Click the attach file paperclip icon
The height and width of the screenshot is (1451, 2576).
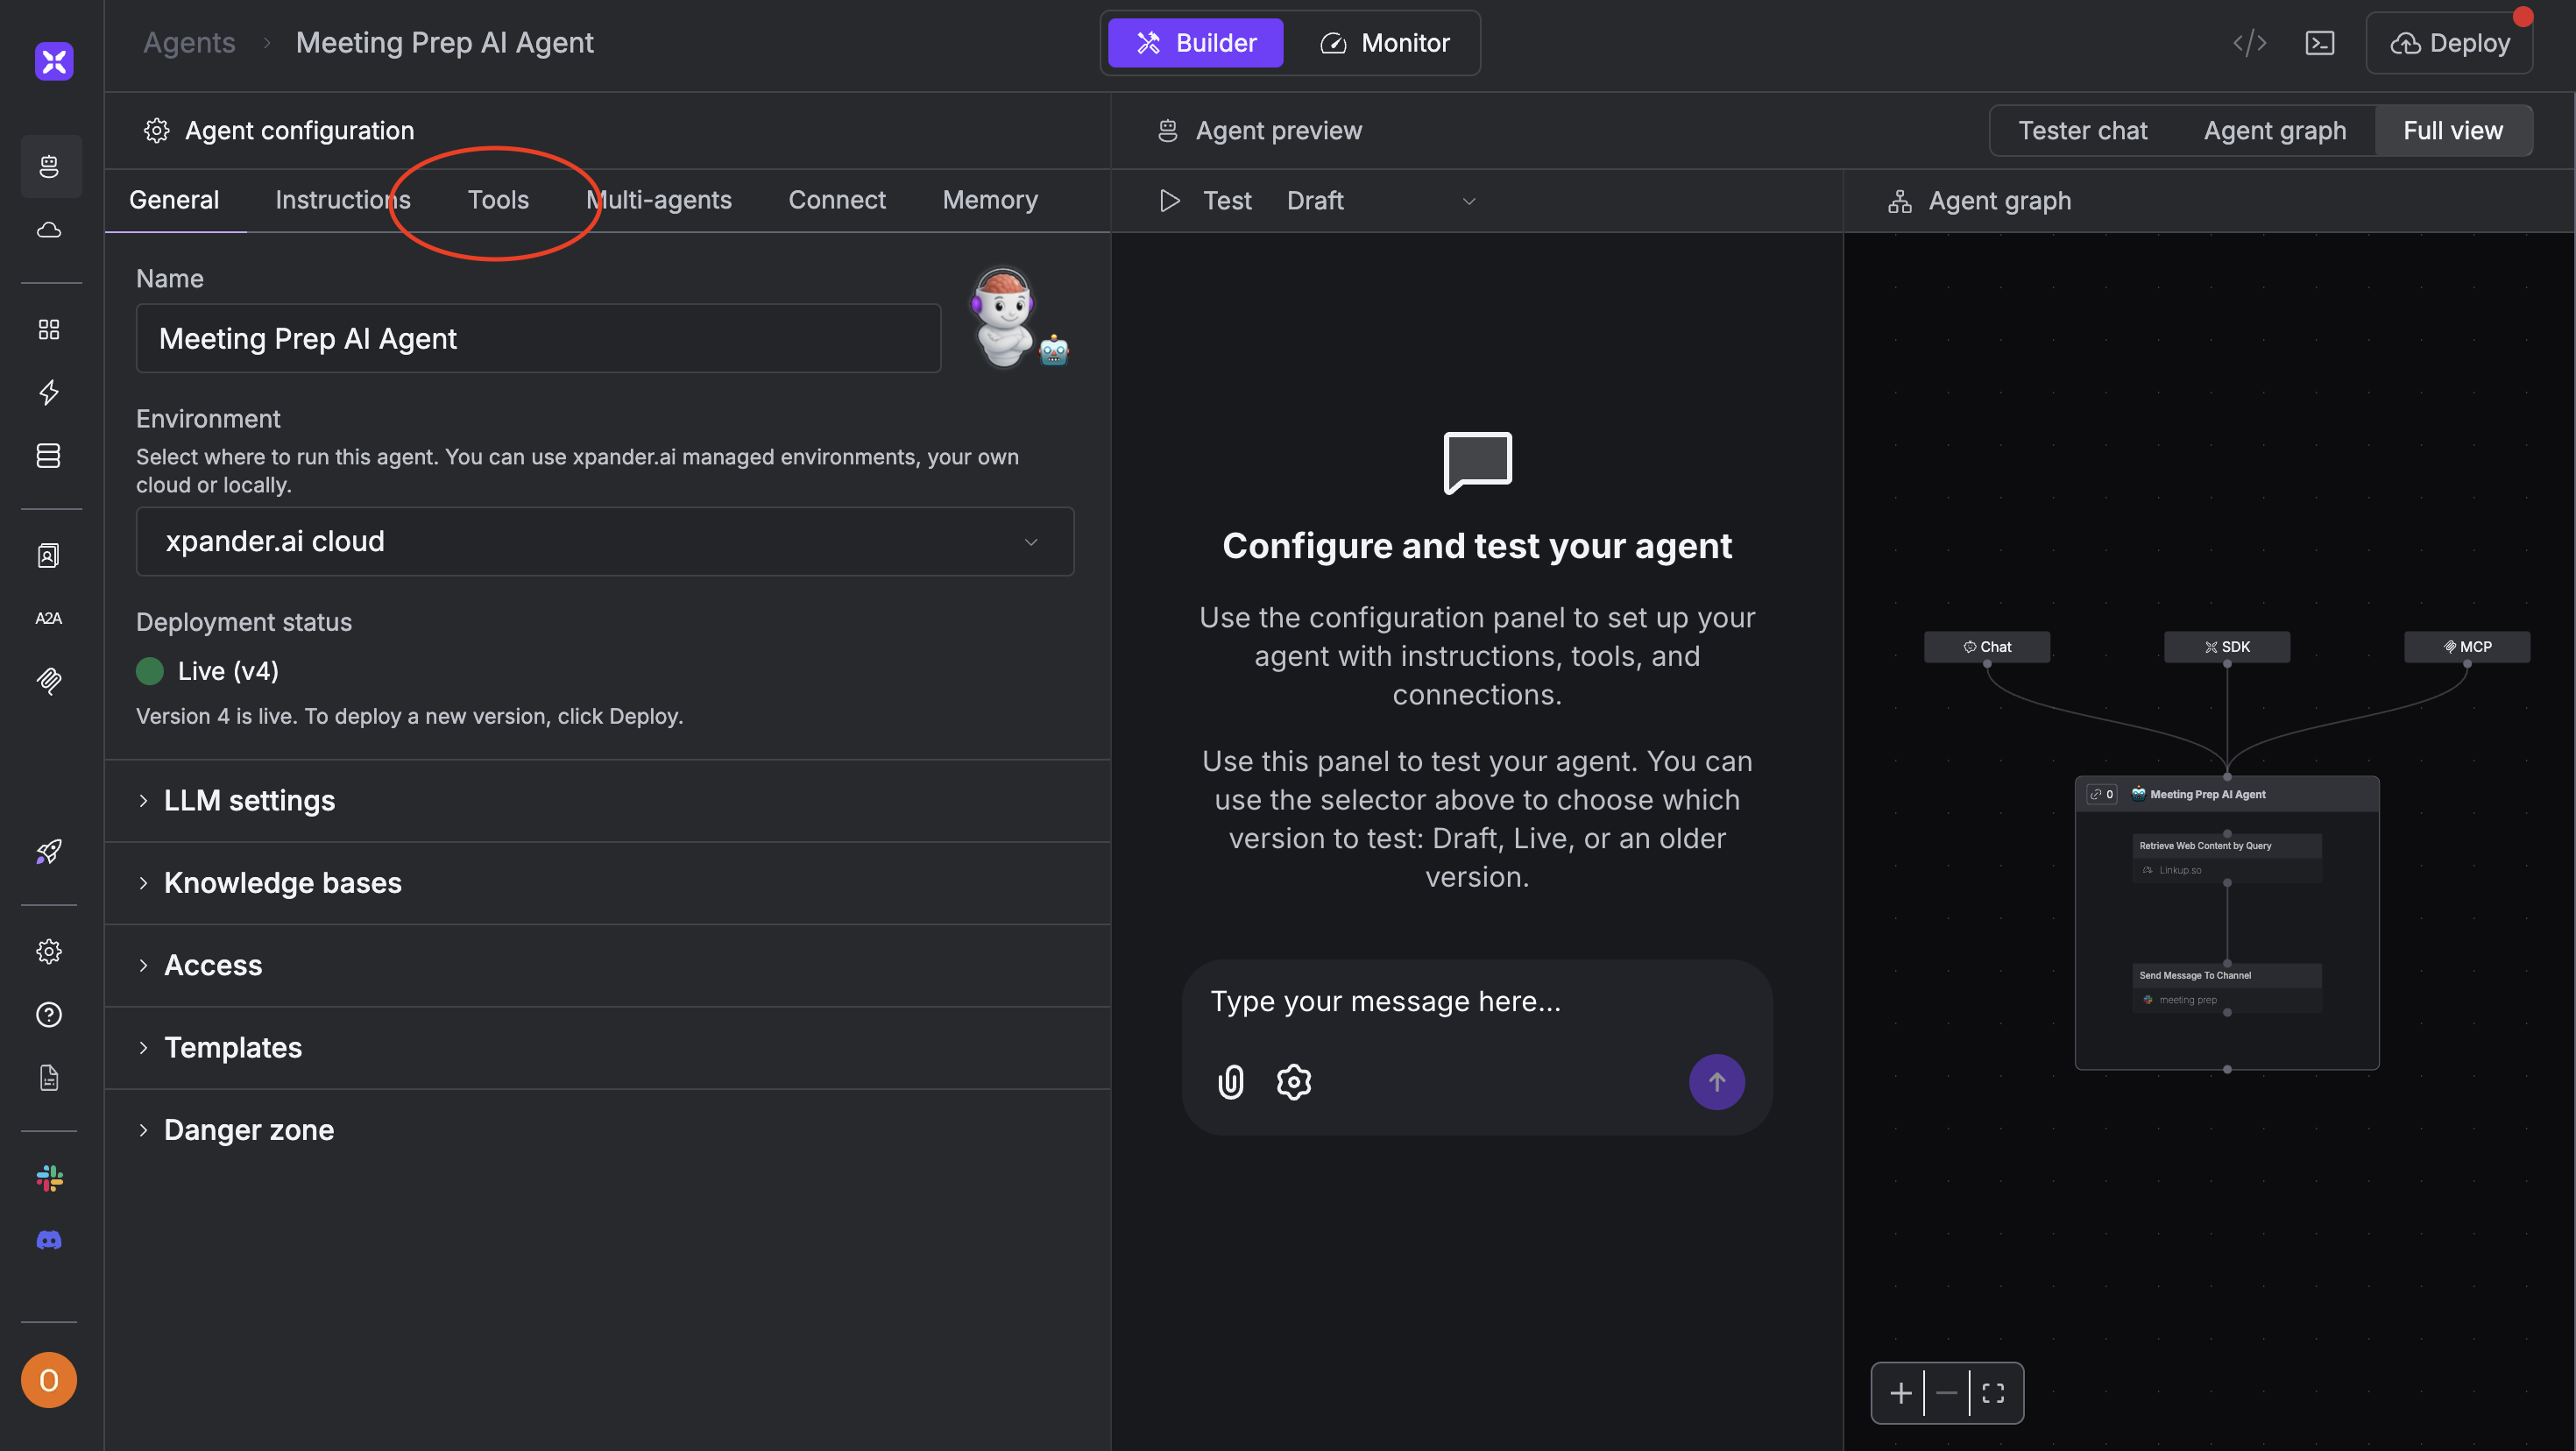point(1230,1082)
